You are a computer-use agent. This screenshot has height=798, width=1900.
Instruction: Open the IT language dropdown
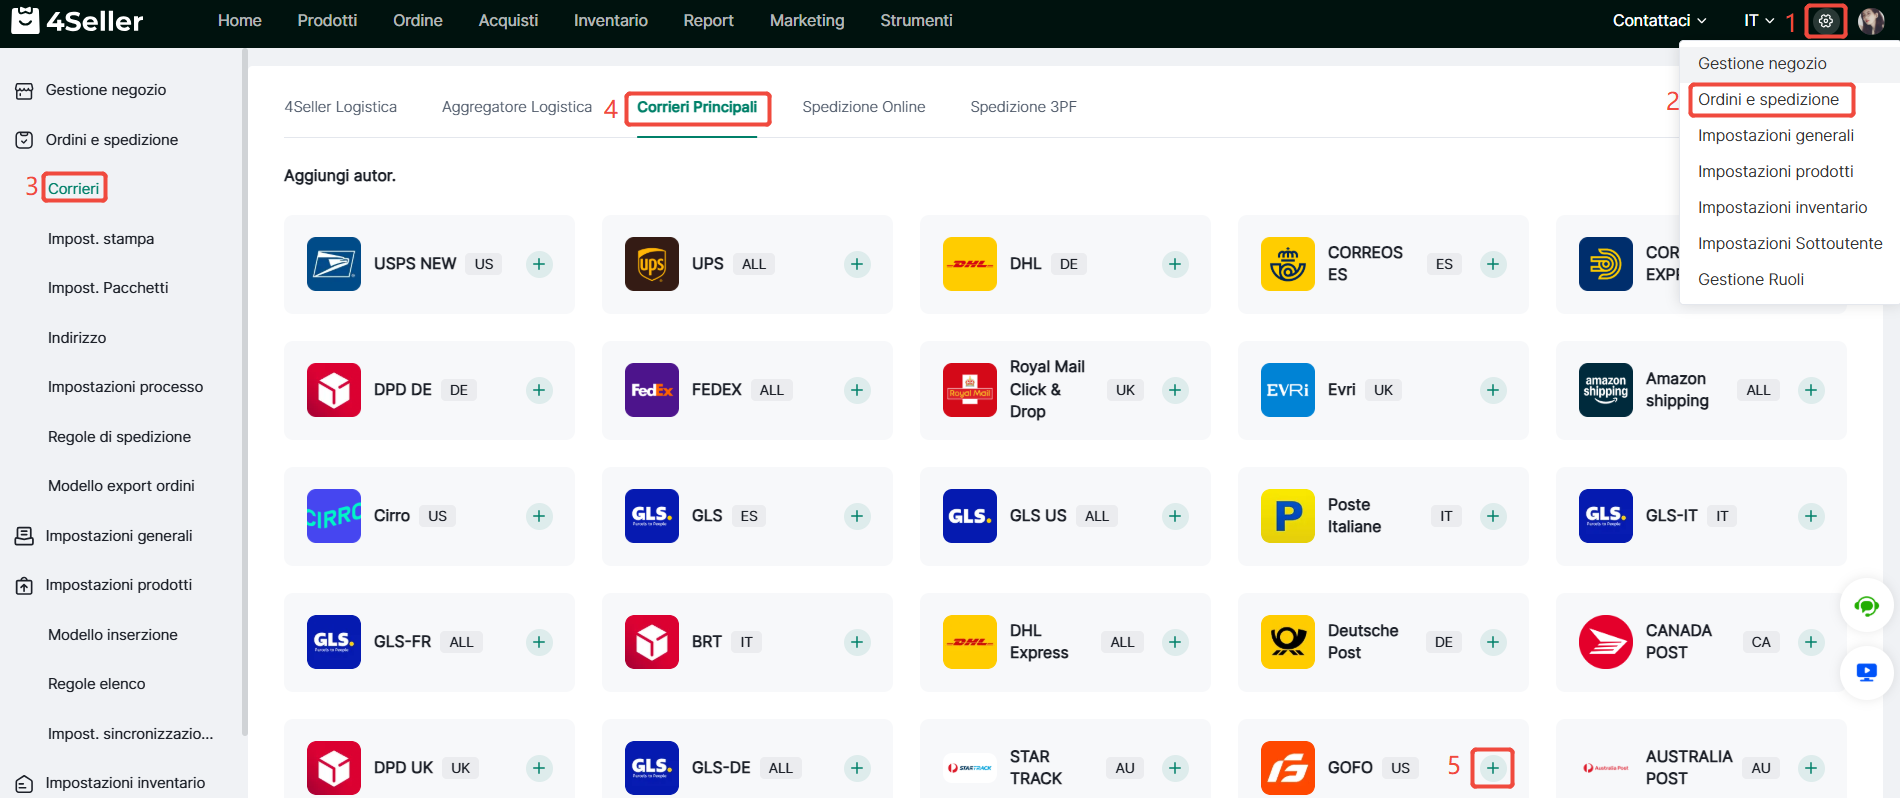click(x=1758, y=21)
